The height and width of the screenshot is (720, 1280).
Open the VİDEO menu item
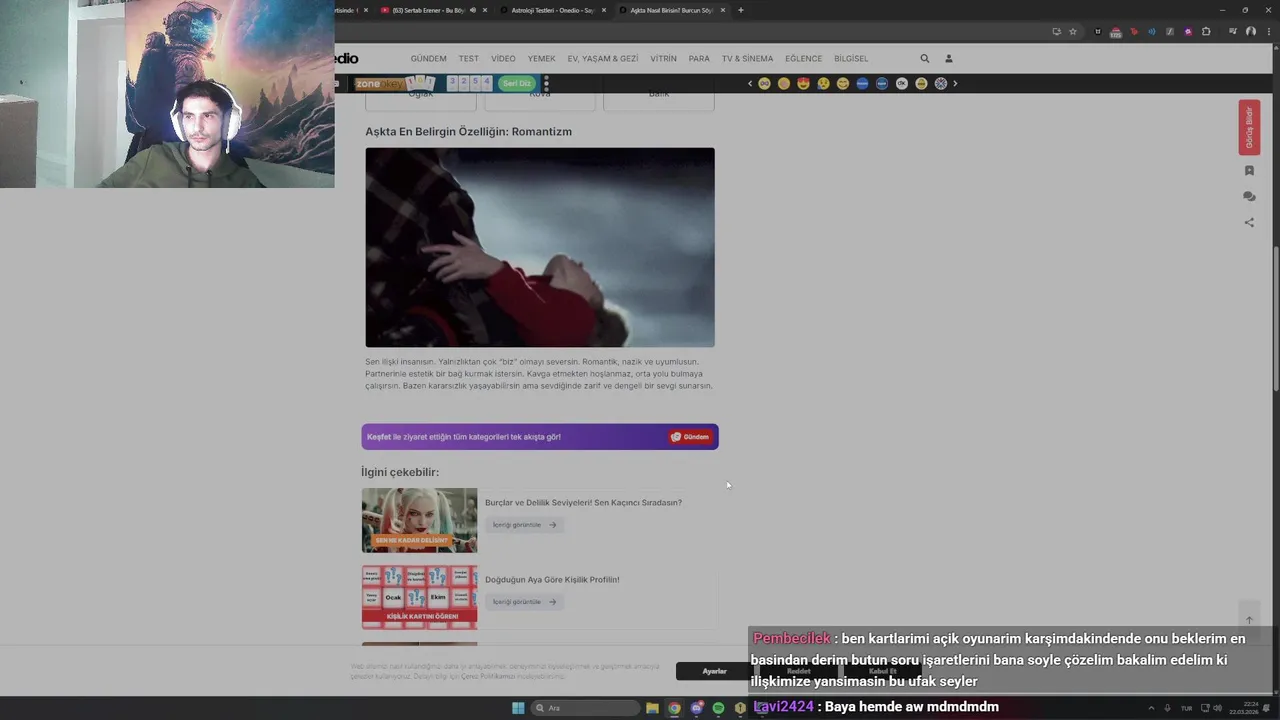(x=503, y=59)
